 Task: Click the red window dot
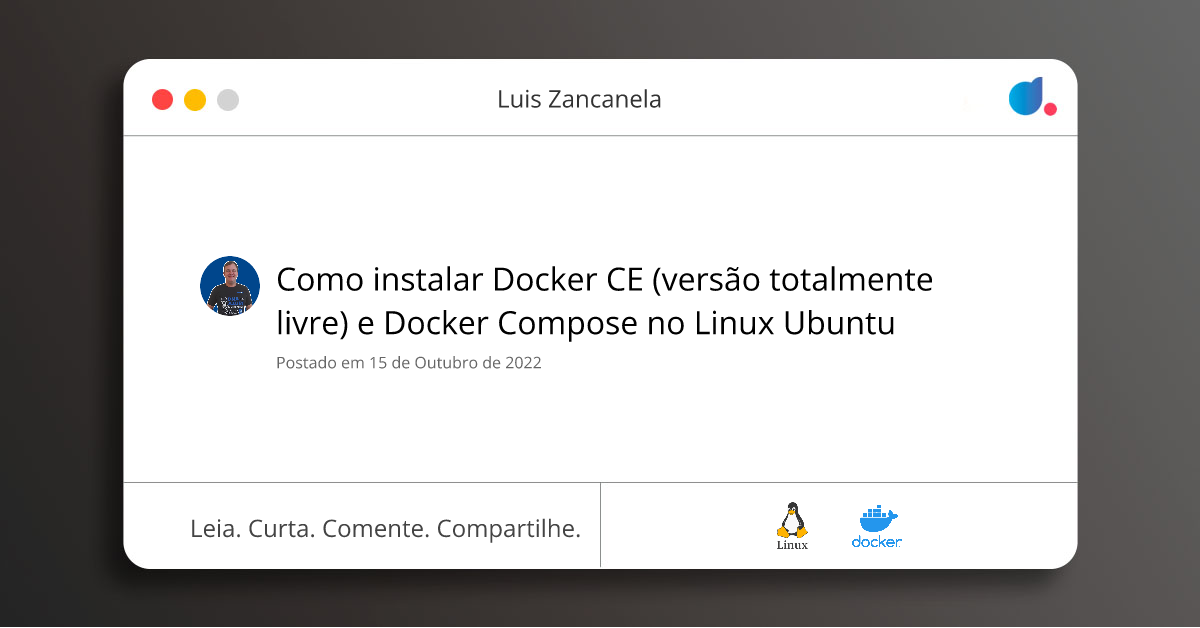(162, 100)
